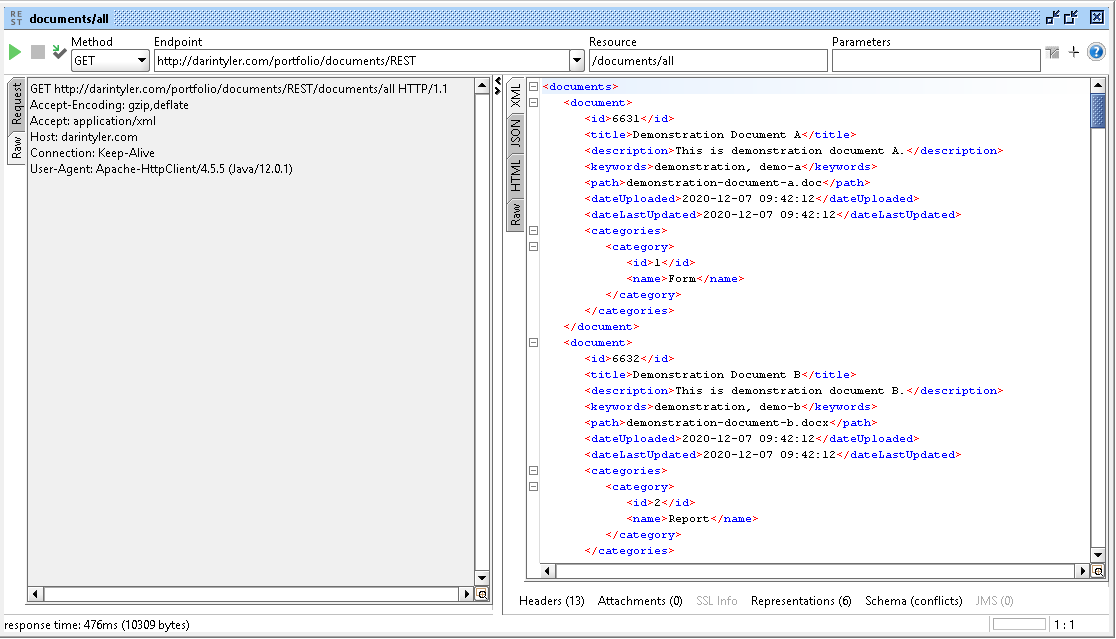Viewport: 1116px width, 639px height.
Task: Click the magnifier icon under the request pane
Action: click(482, 594)
